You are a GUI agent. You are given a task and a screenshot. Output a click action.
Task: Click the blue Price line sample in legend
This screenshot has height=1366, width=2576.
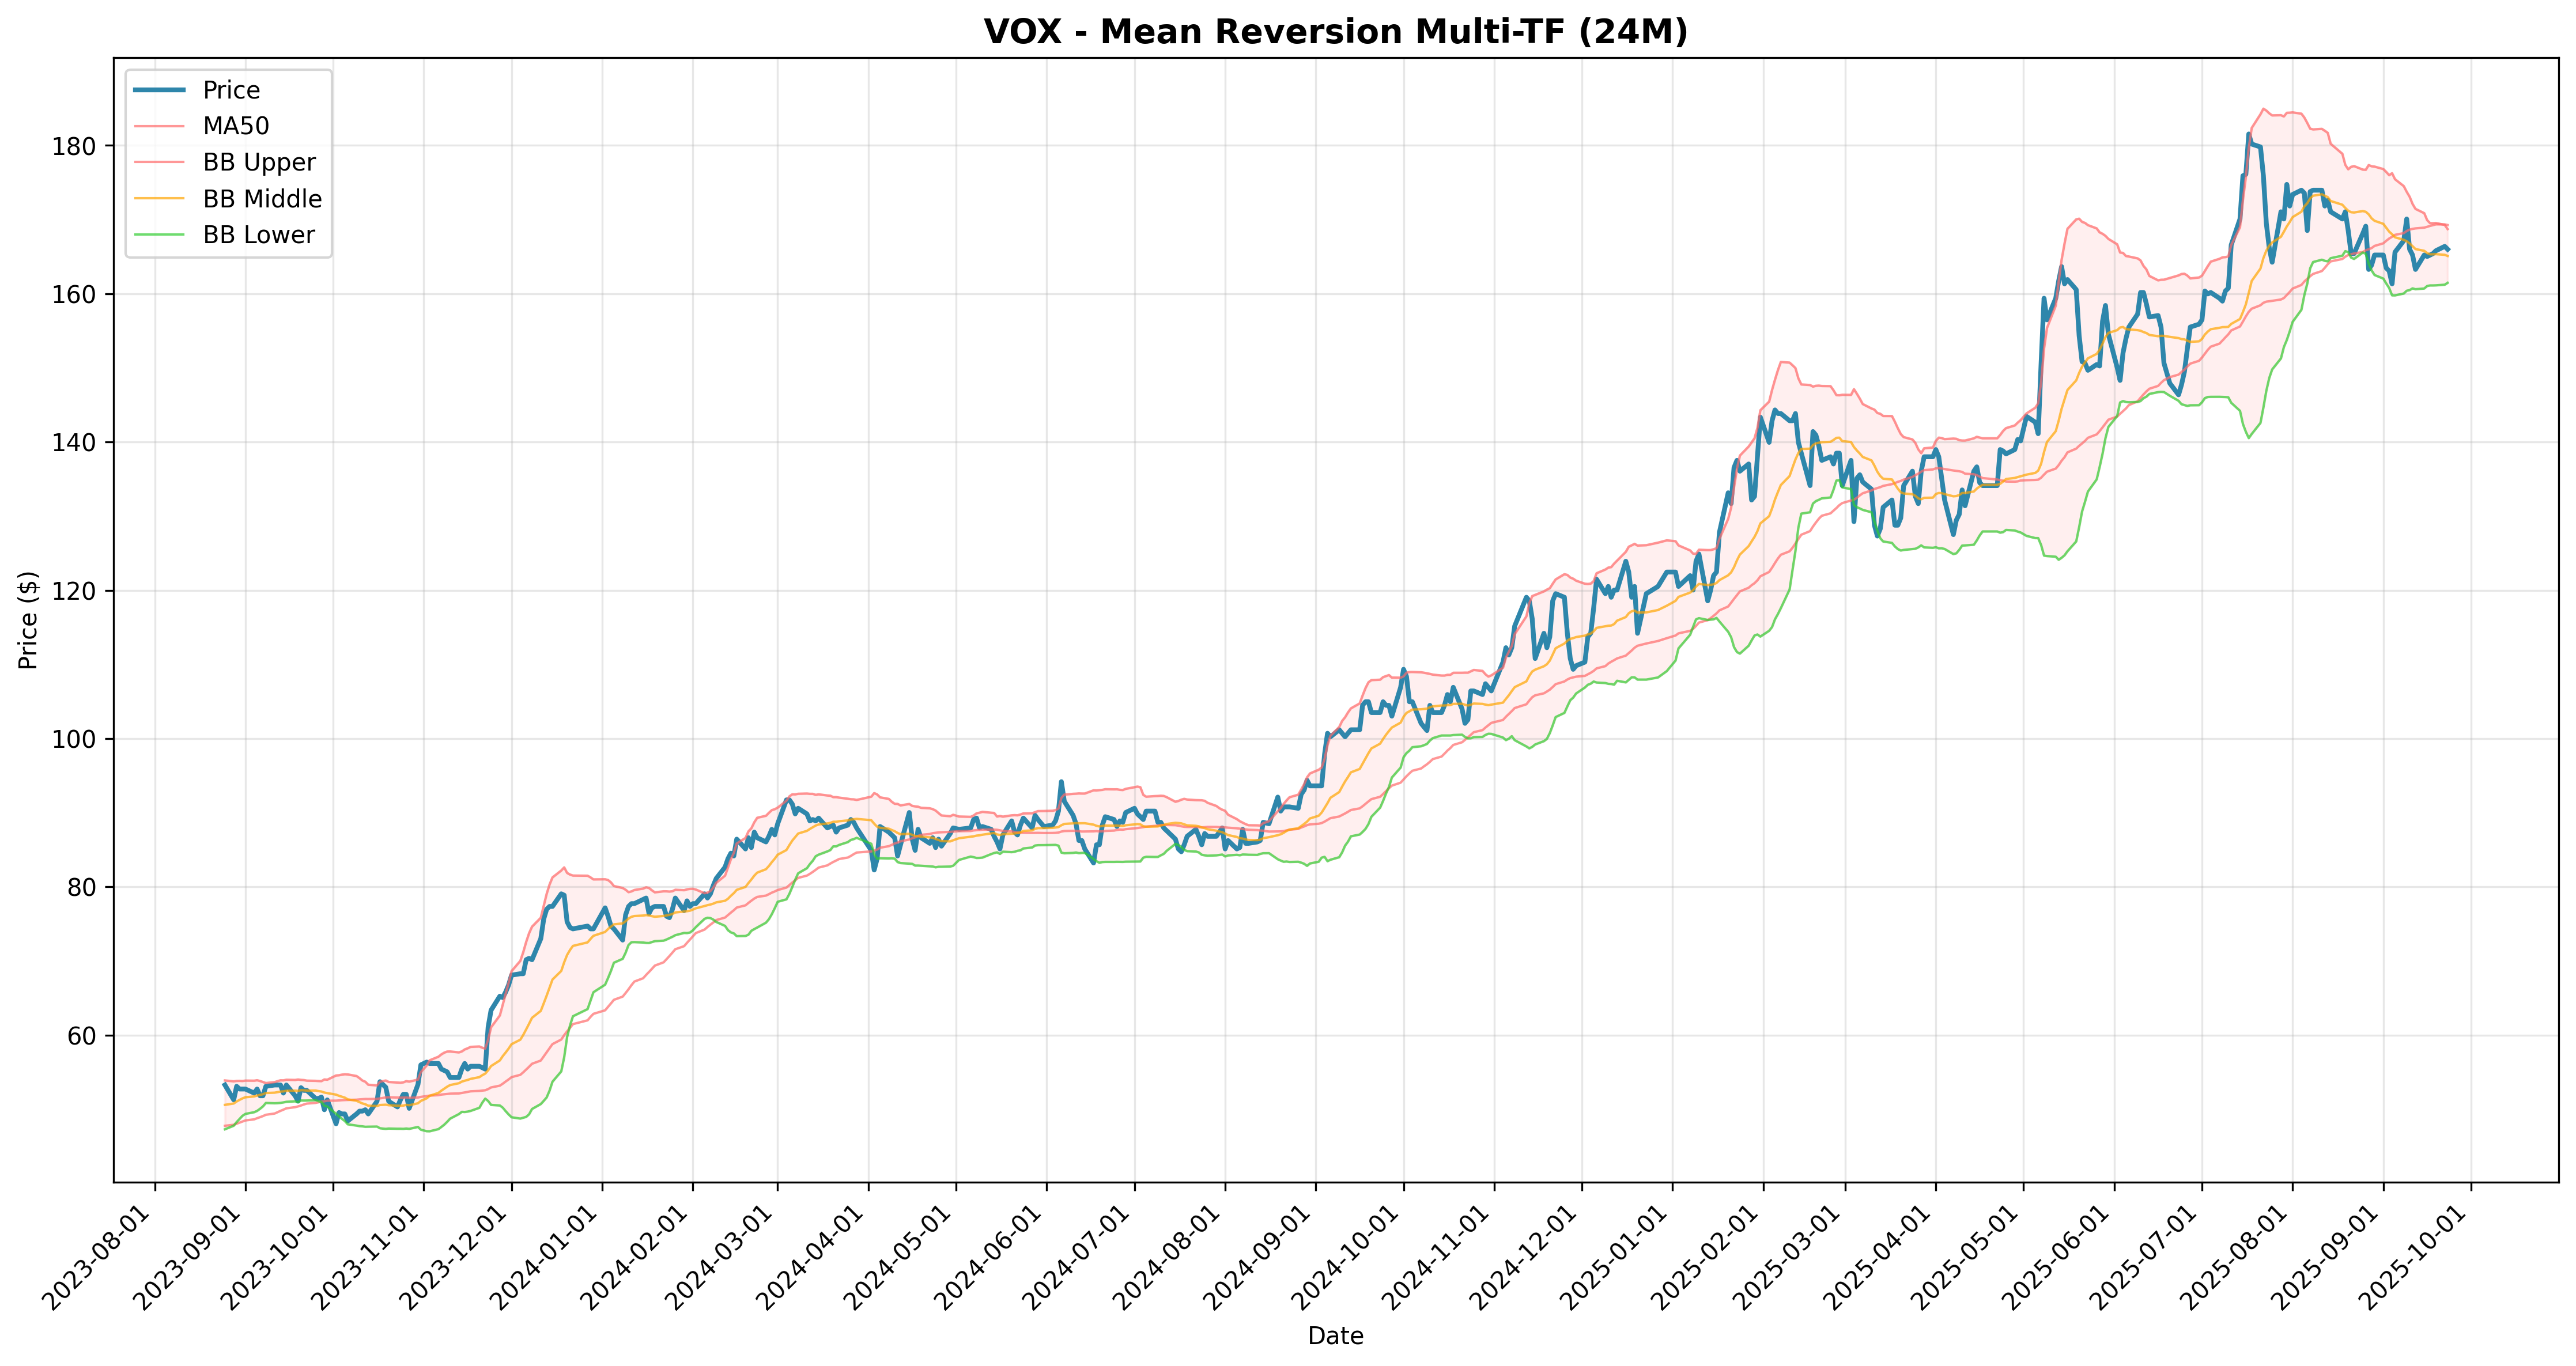159,90
